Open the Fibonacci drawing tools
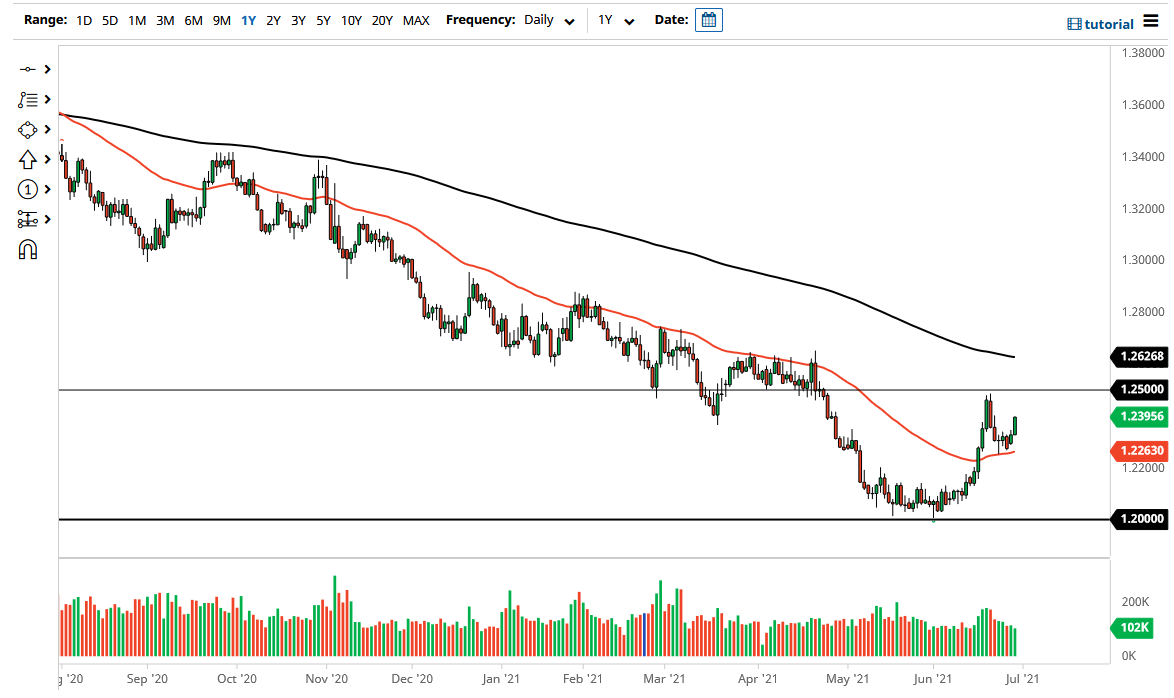1174x698 pixels. point(28,99)
